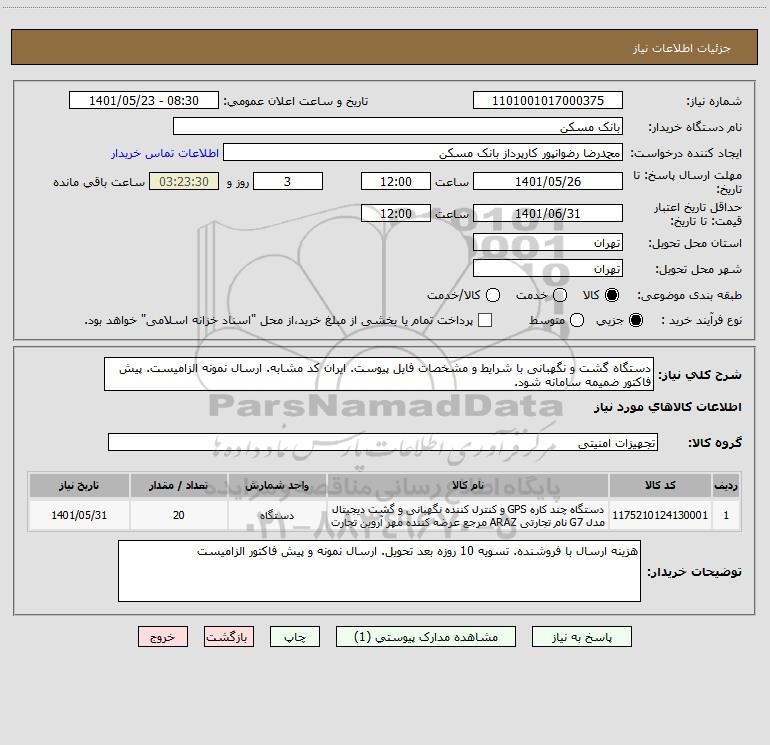Click delivery city field تهران
The height and width of the screenshot is (745, 770).
[x=548, y=268]
